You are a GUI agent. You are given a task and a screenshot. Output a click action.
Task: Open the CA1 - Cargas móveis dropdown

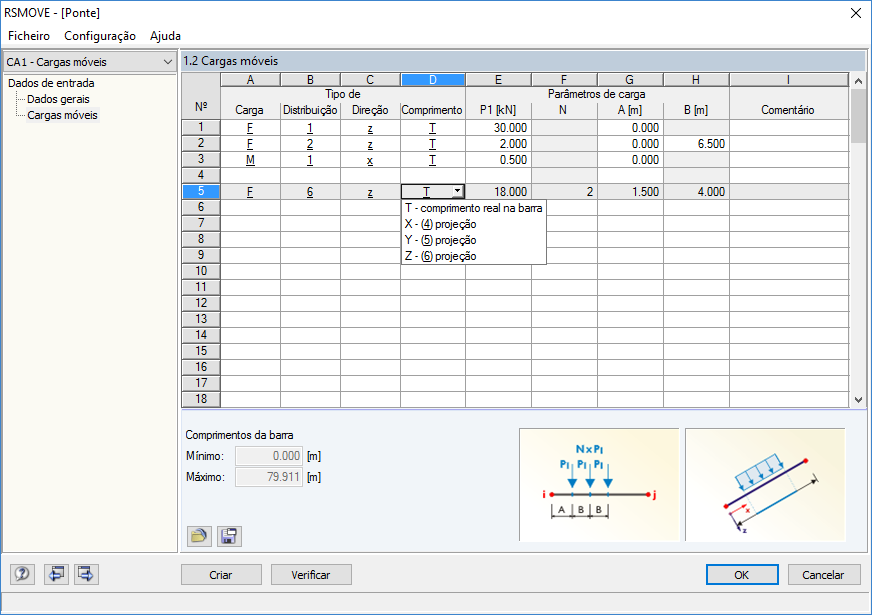(x=90, y=62)
